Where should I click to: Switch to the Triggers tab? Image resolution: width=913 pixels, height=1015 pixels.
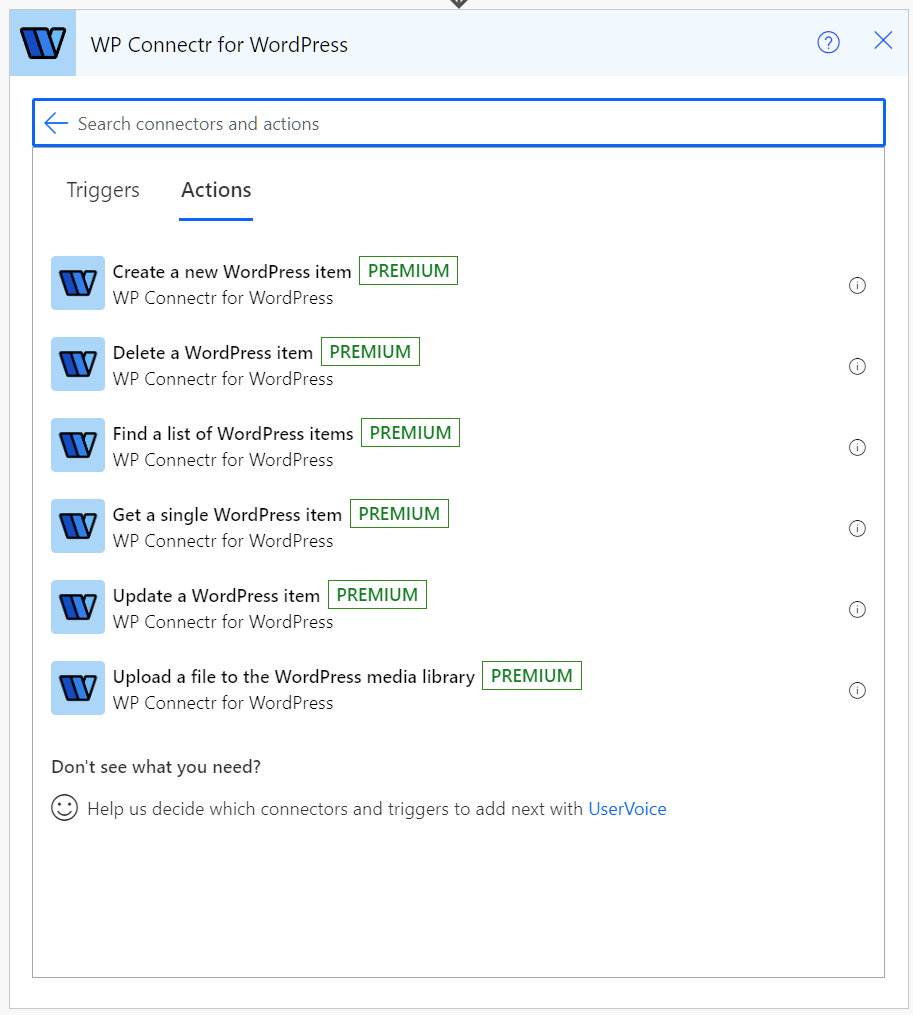(x=102, y=189)
